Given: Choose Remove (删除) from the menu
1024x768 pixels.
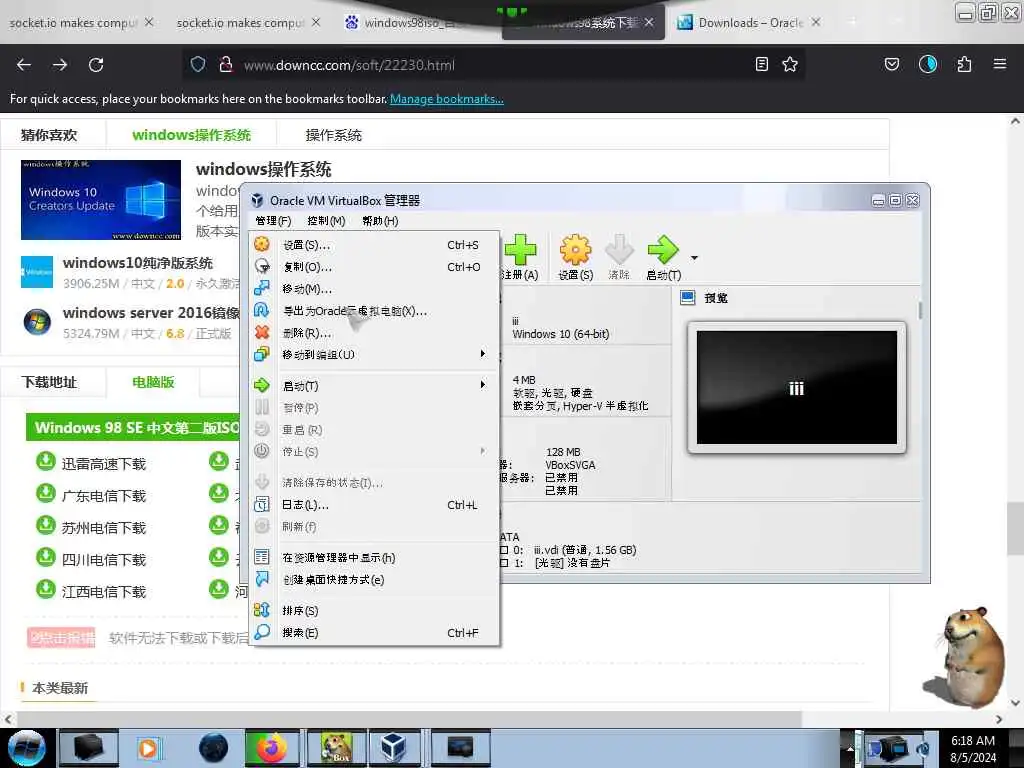Looking at the screenshot, I should click(375, 333).
